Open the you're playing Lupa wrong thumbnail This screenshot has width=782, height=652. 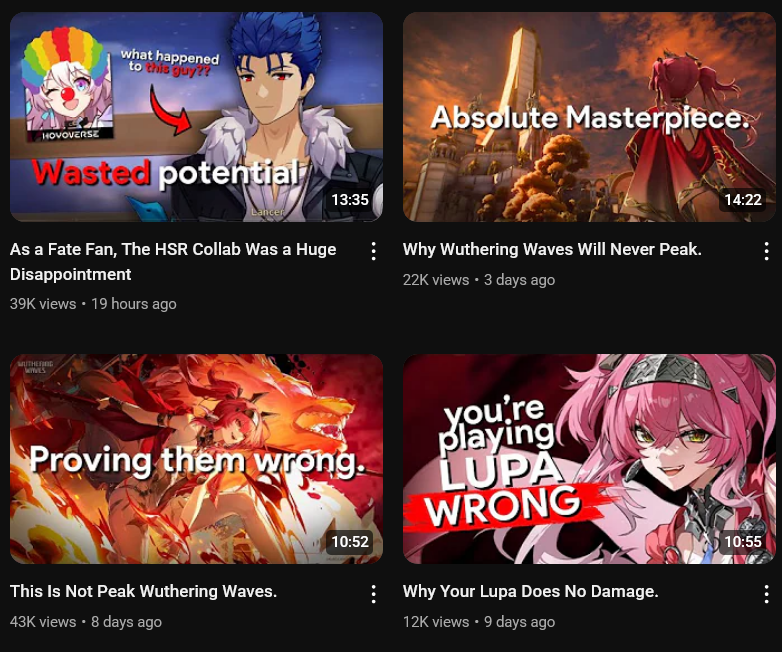tap(589, 459)
